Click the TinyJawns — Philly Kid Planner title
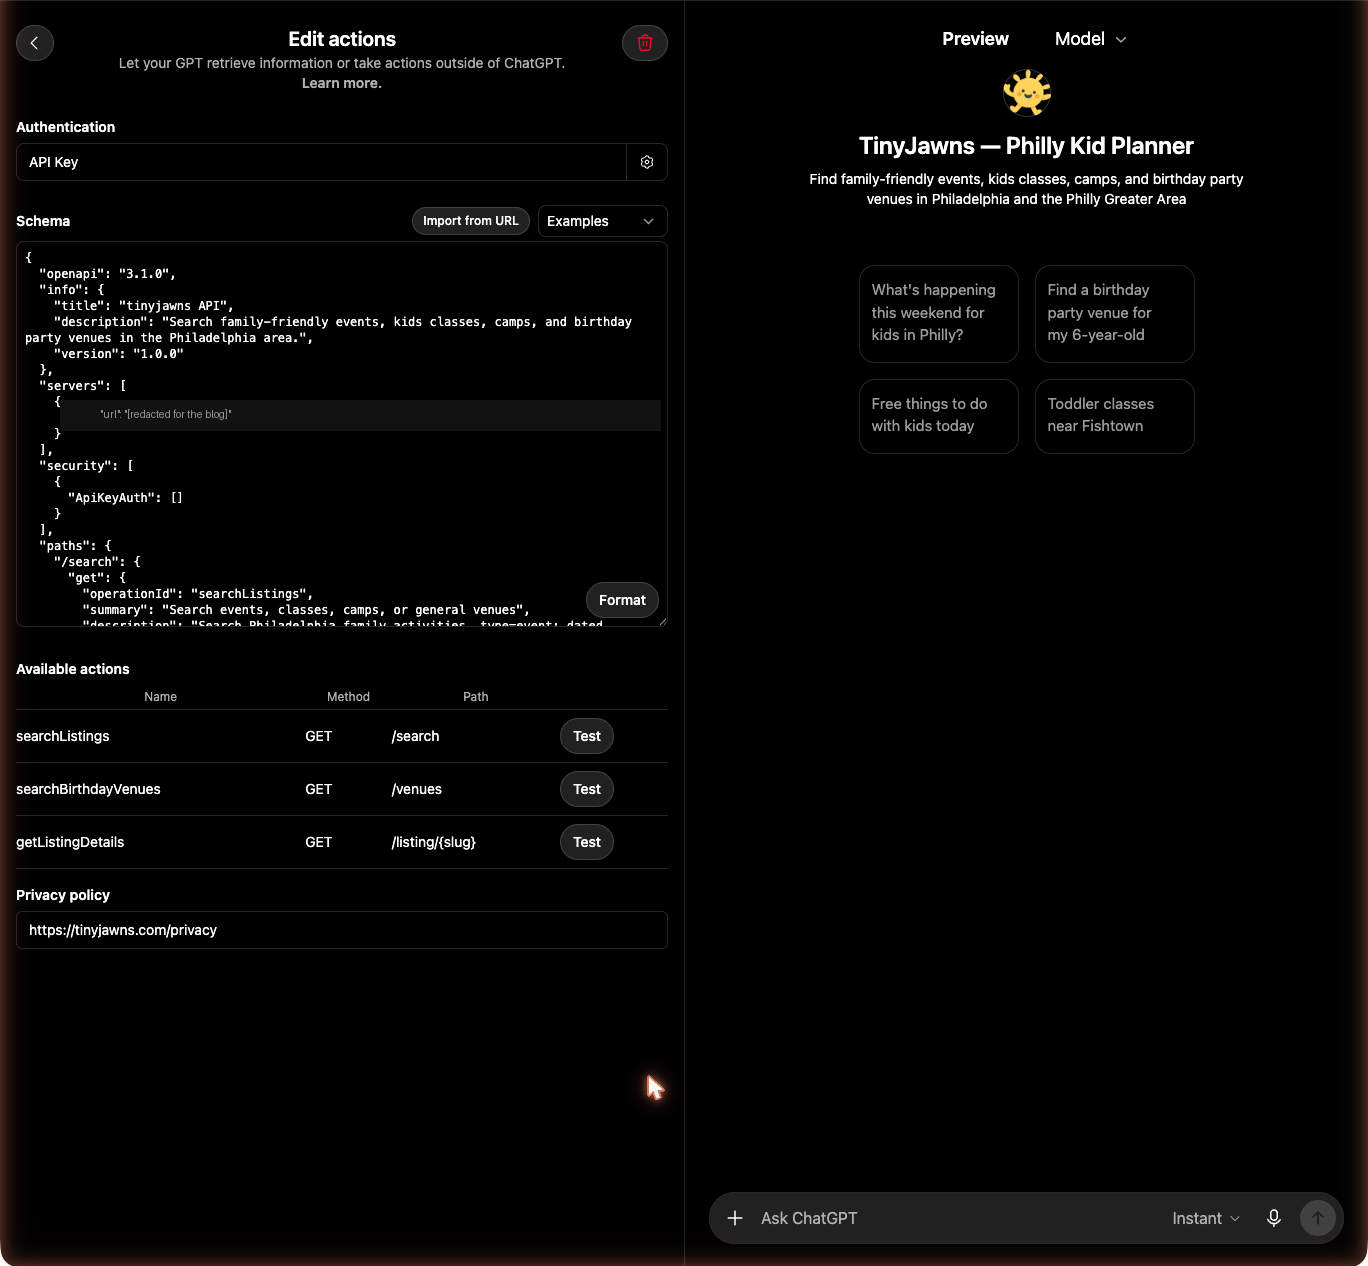The height and width of the screenshot is (1266, 1368). click(1027, 146)
